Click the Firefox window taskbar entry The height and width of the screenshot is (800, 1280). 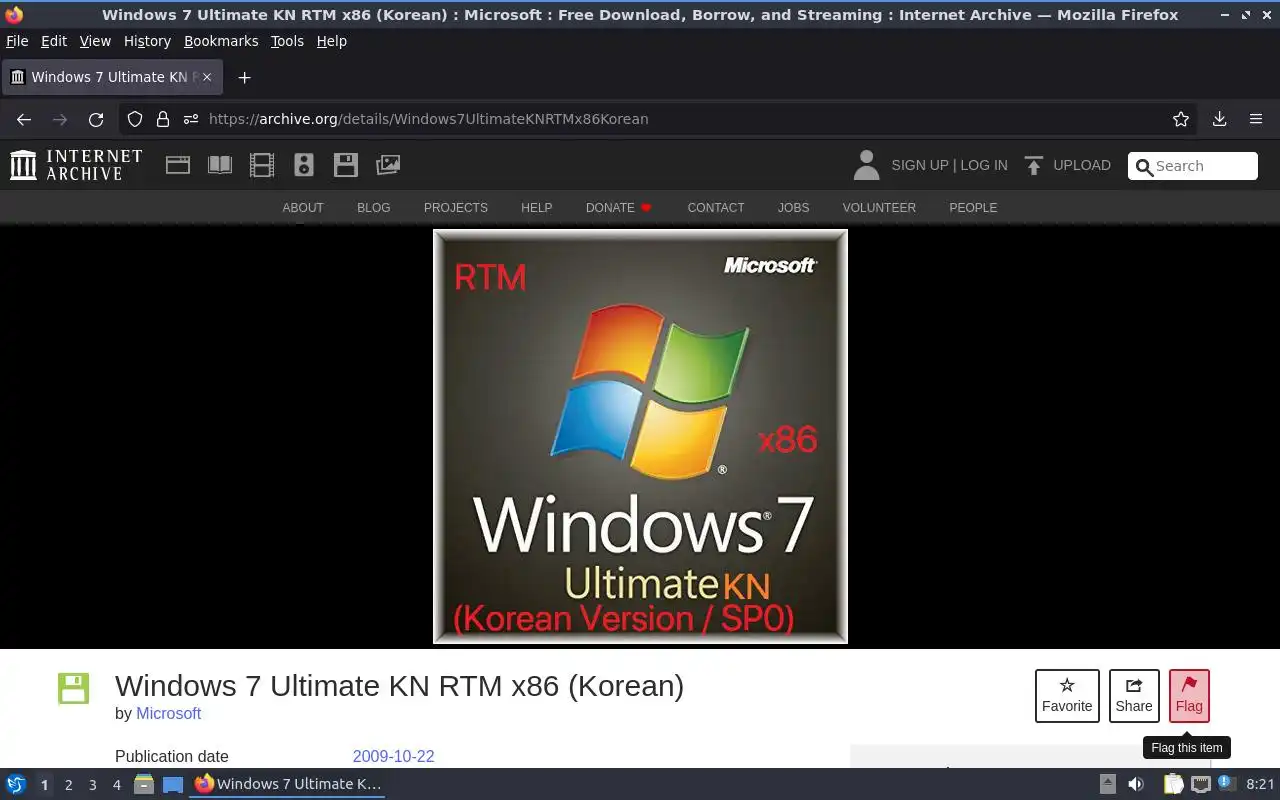288,784
